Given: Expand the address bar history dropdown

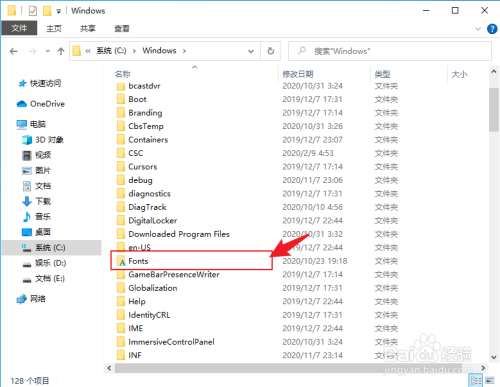Looking at the screenshot, I should 251,51.
